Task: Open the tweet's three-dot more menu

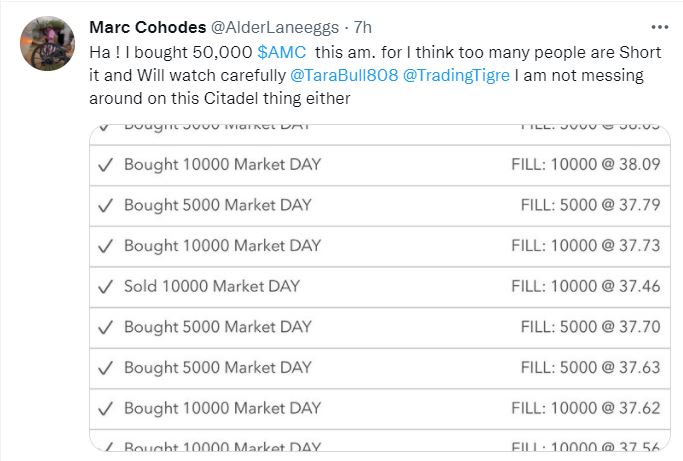Action: [x=659, y=26]
